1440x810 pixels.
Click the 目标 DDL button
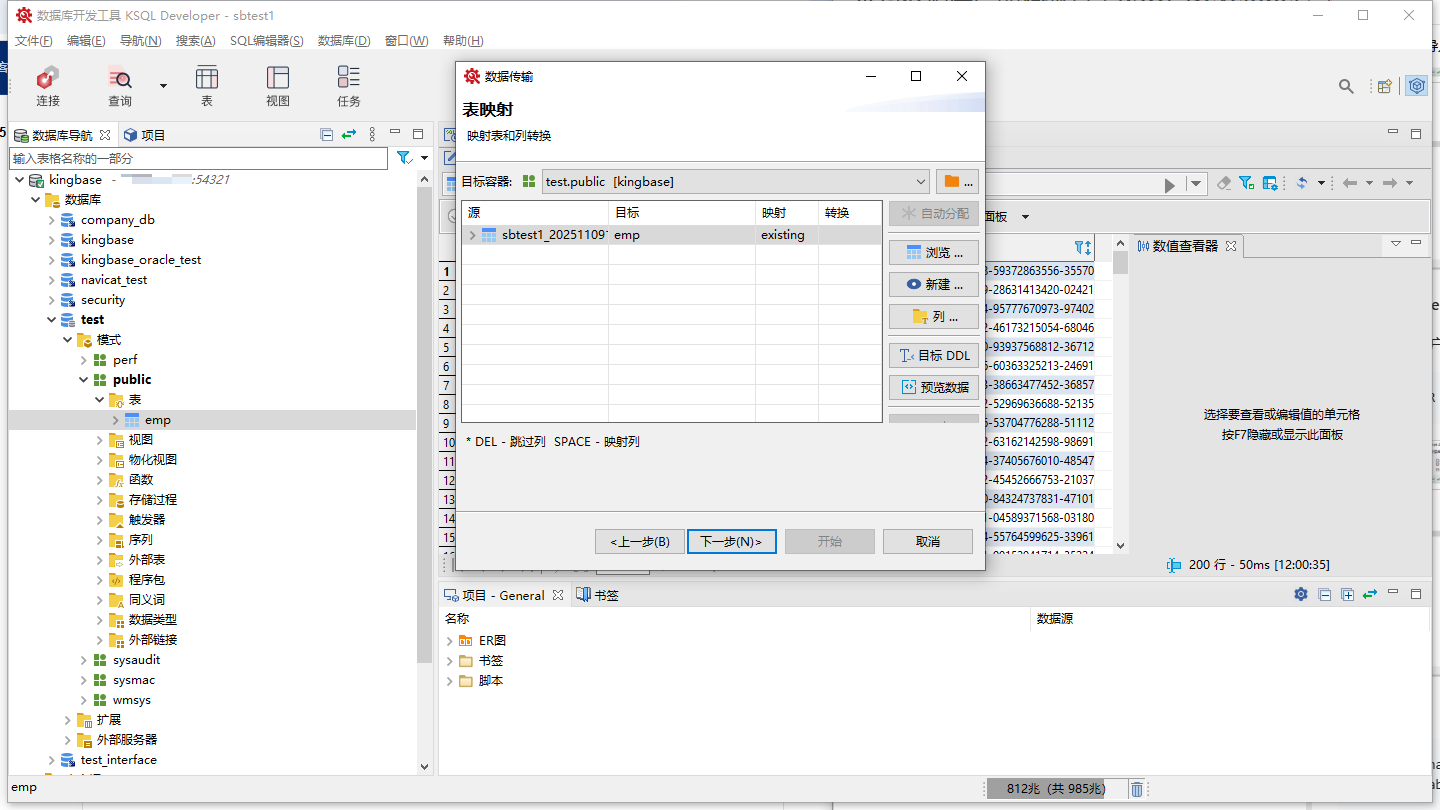[x=934, y=355]
